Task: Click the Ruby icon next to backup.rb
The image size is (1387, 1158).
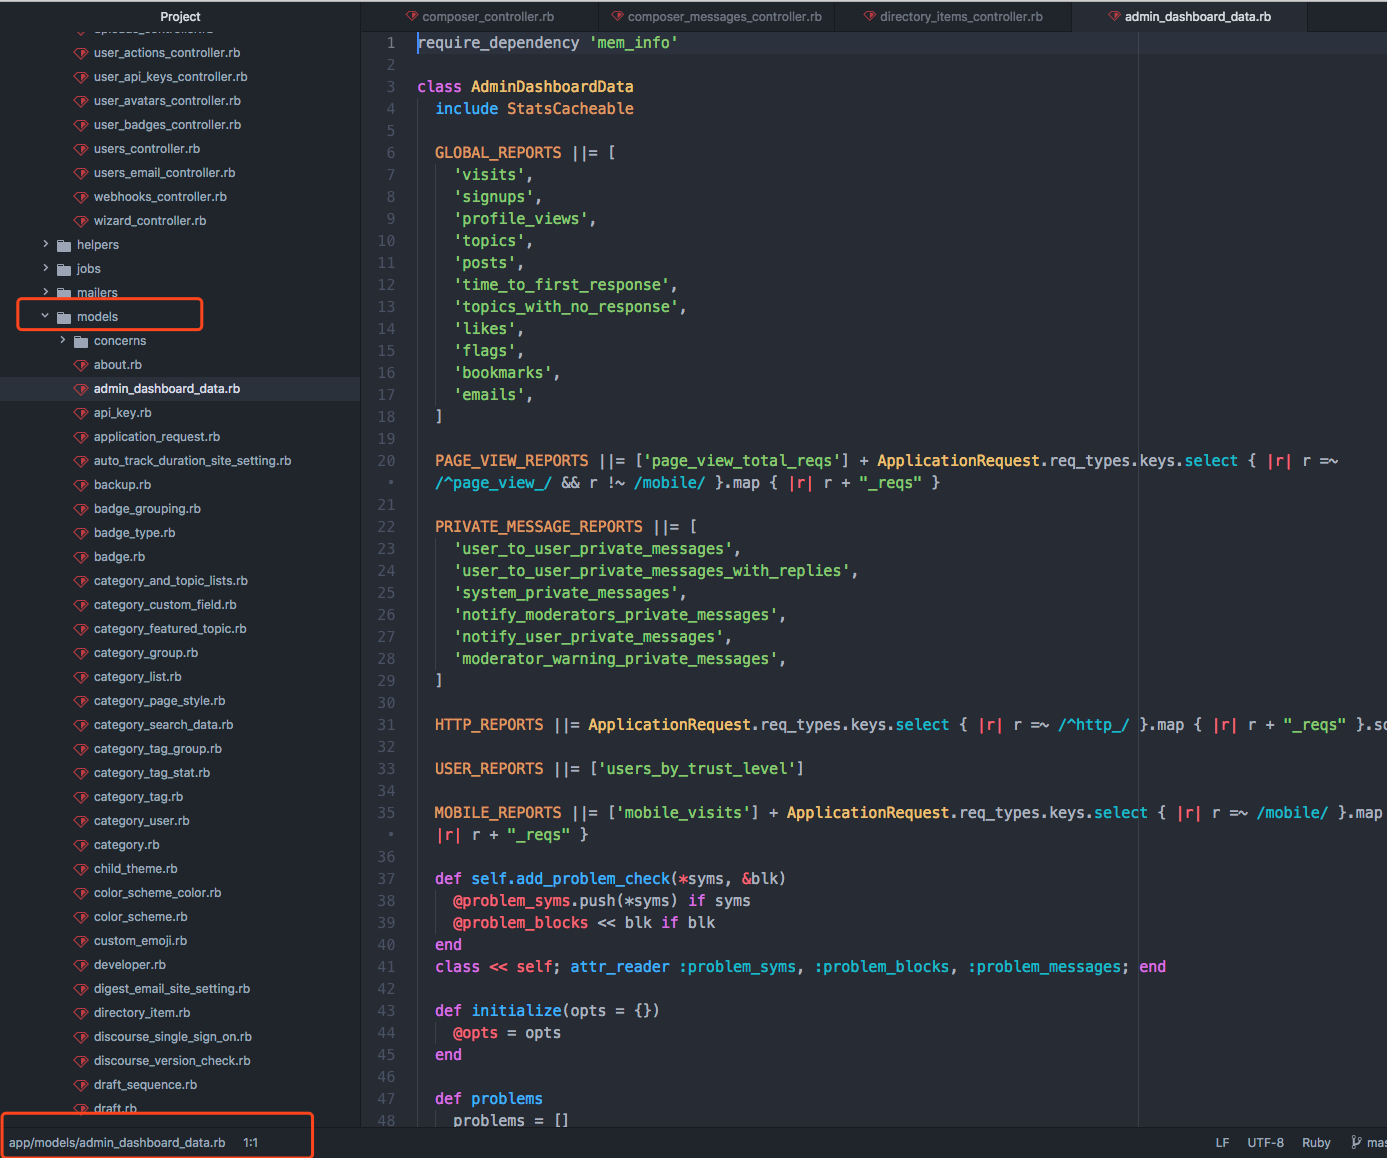Action: coord(82,485)
